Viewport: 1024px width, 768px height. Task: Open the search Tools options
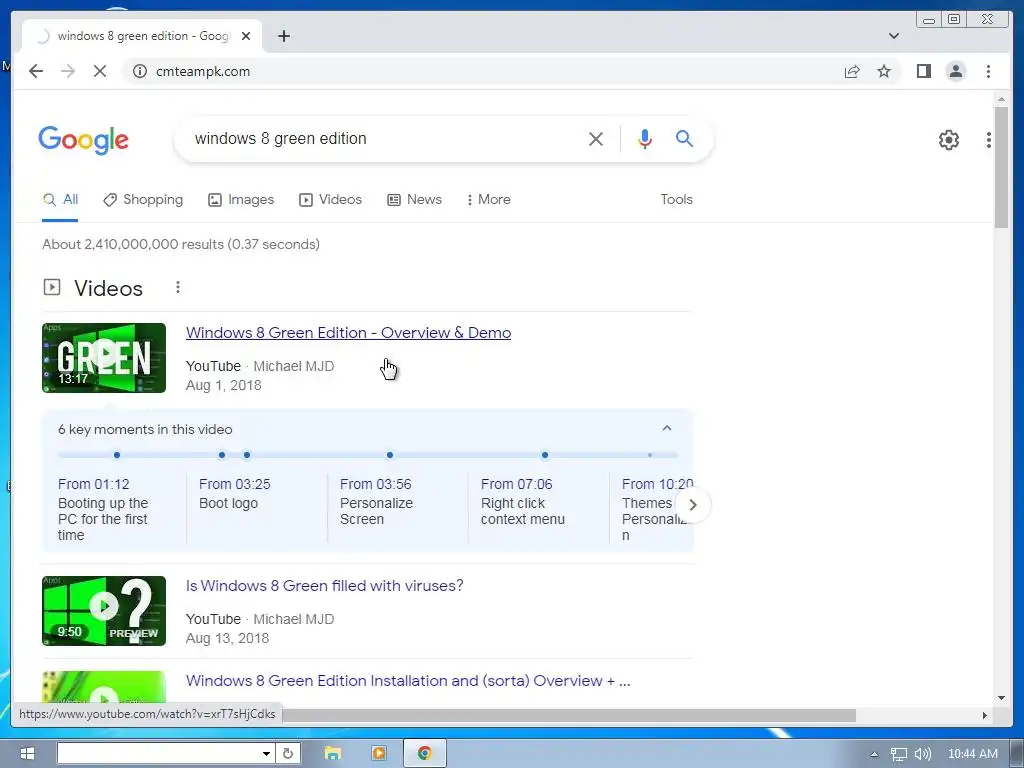click(676, 199)
